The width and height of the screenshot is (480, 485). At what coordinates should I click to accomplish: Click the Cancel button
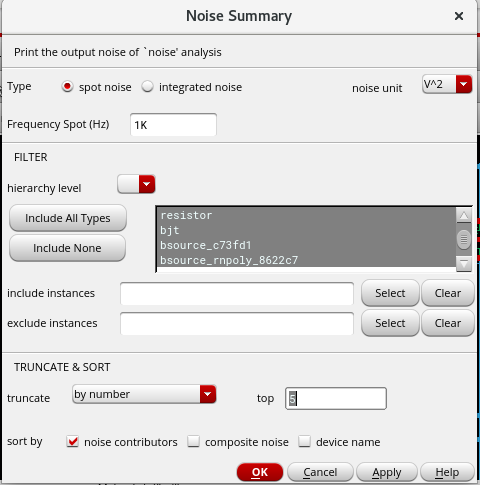pos(320,472)
